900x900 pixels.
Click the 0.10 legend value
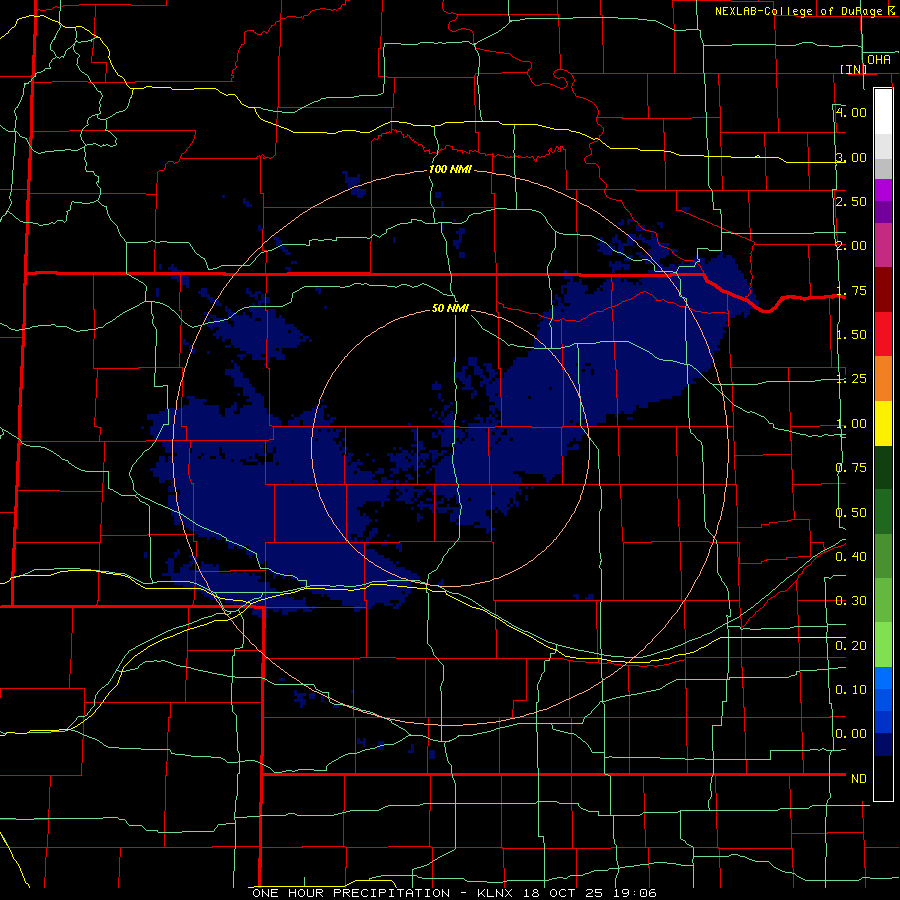(x=851, y=690)
